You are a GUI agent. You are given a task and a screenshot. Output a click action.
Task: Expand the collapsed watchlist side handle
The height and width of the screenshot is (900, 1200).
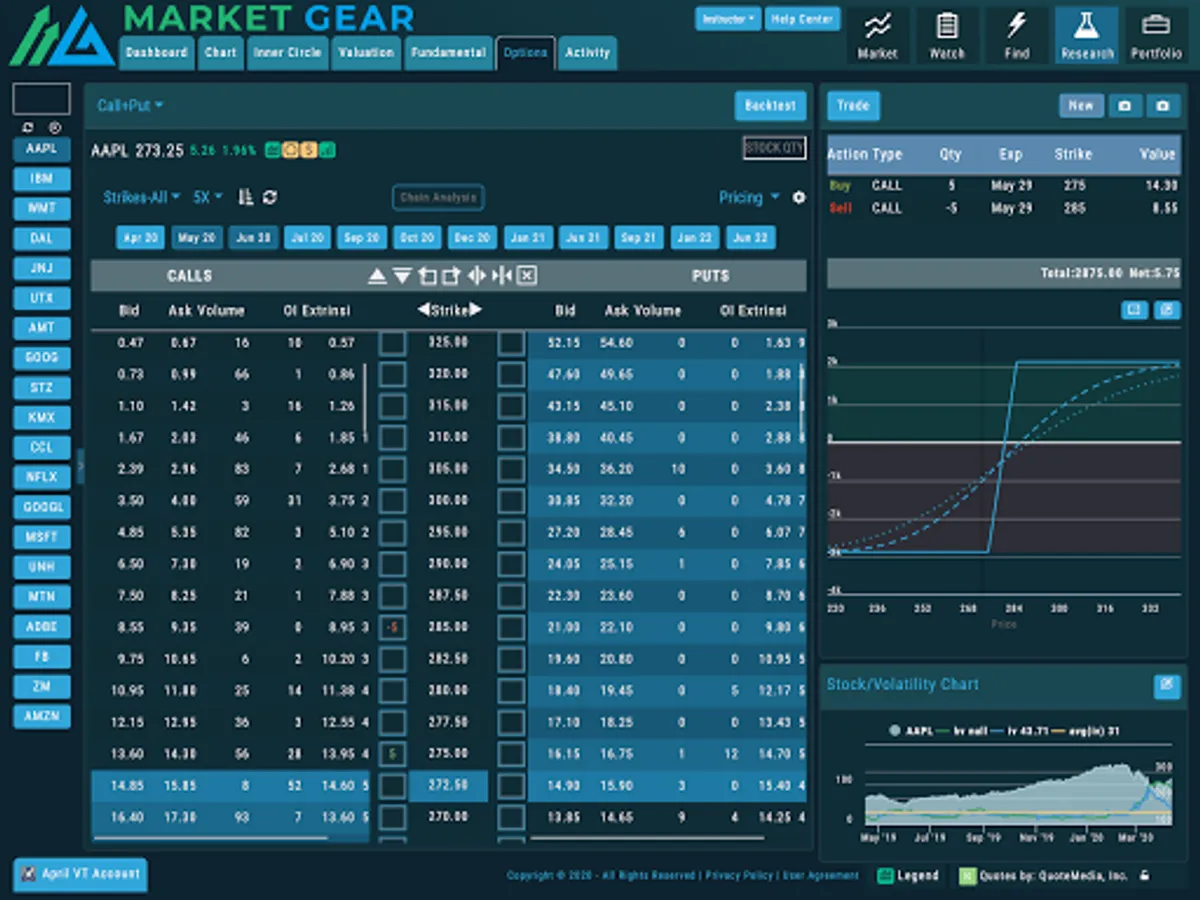(x=80, y=467)
